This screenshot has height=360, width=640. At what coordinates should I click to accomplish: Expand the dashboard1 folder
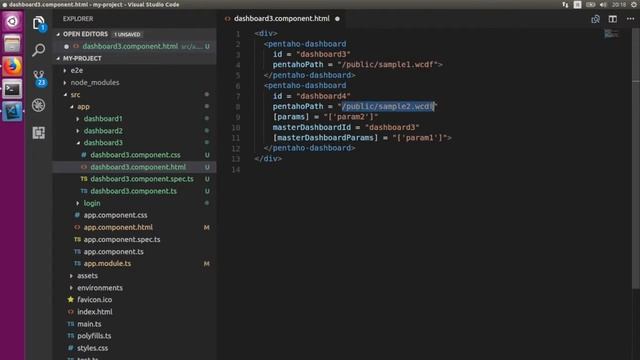[103, 119]
